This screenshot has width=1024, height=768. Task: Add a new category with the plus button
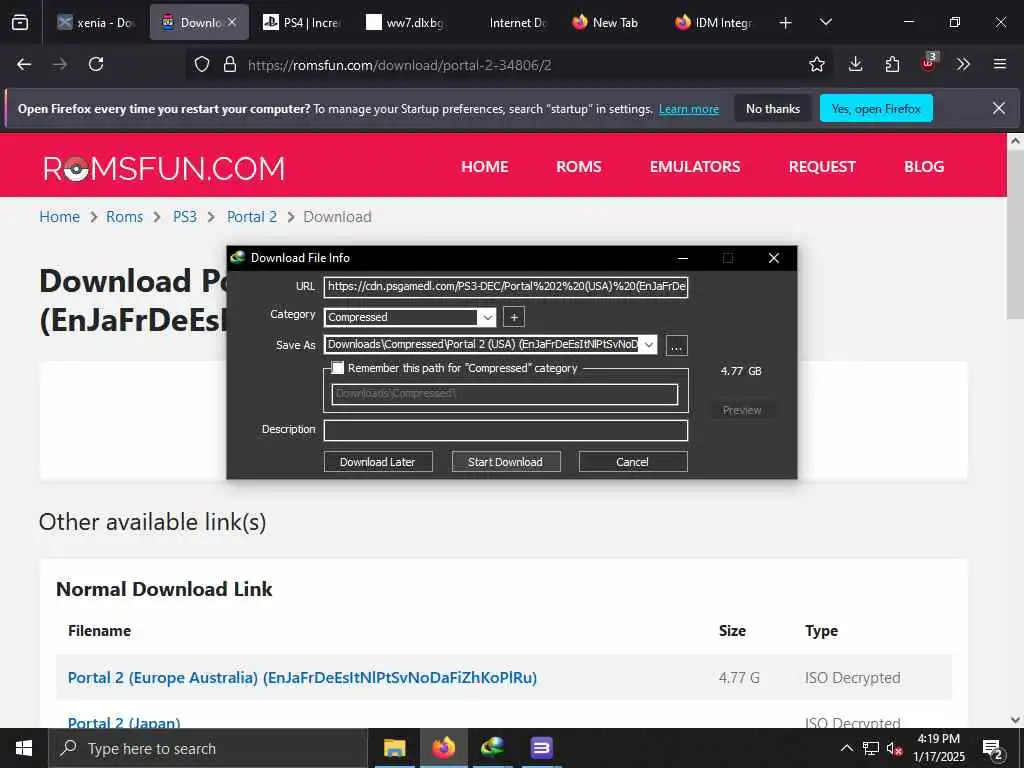[514, 317]
